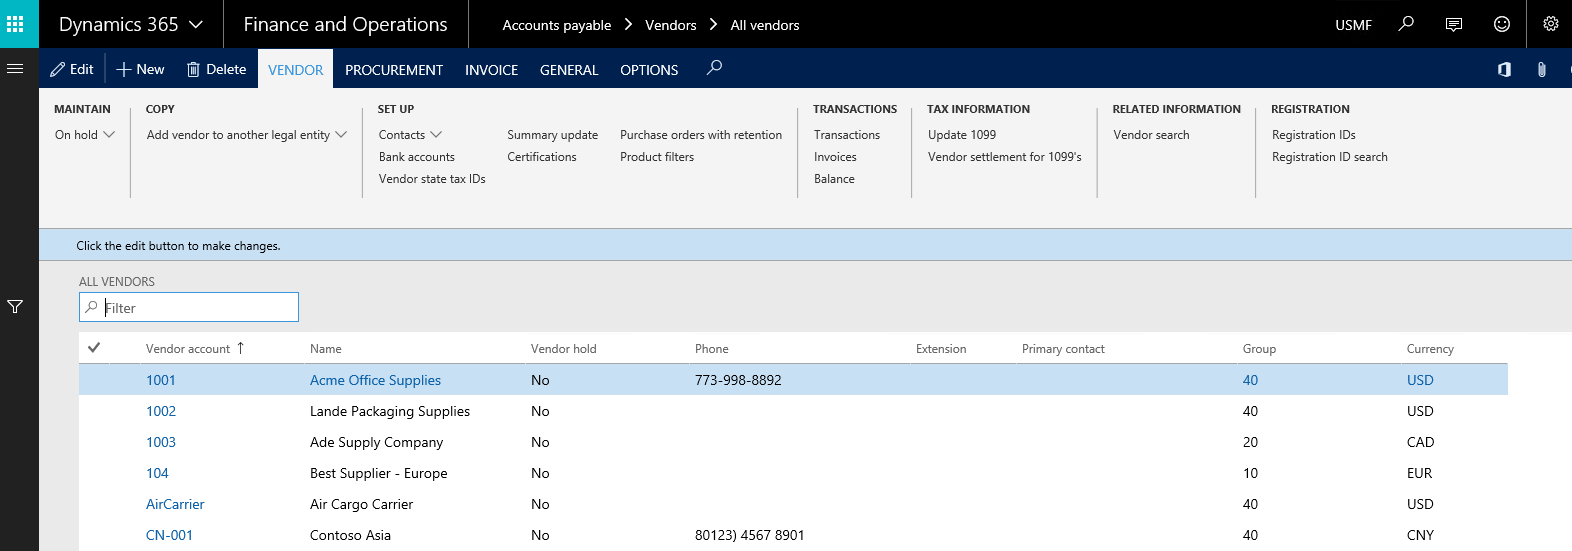This screenshot has height=551, width=1572.
Task: Open the app launcher waffle icon
Action: 15,24
